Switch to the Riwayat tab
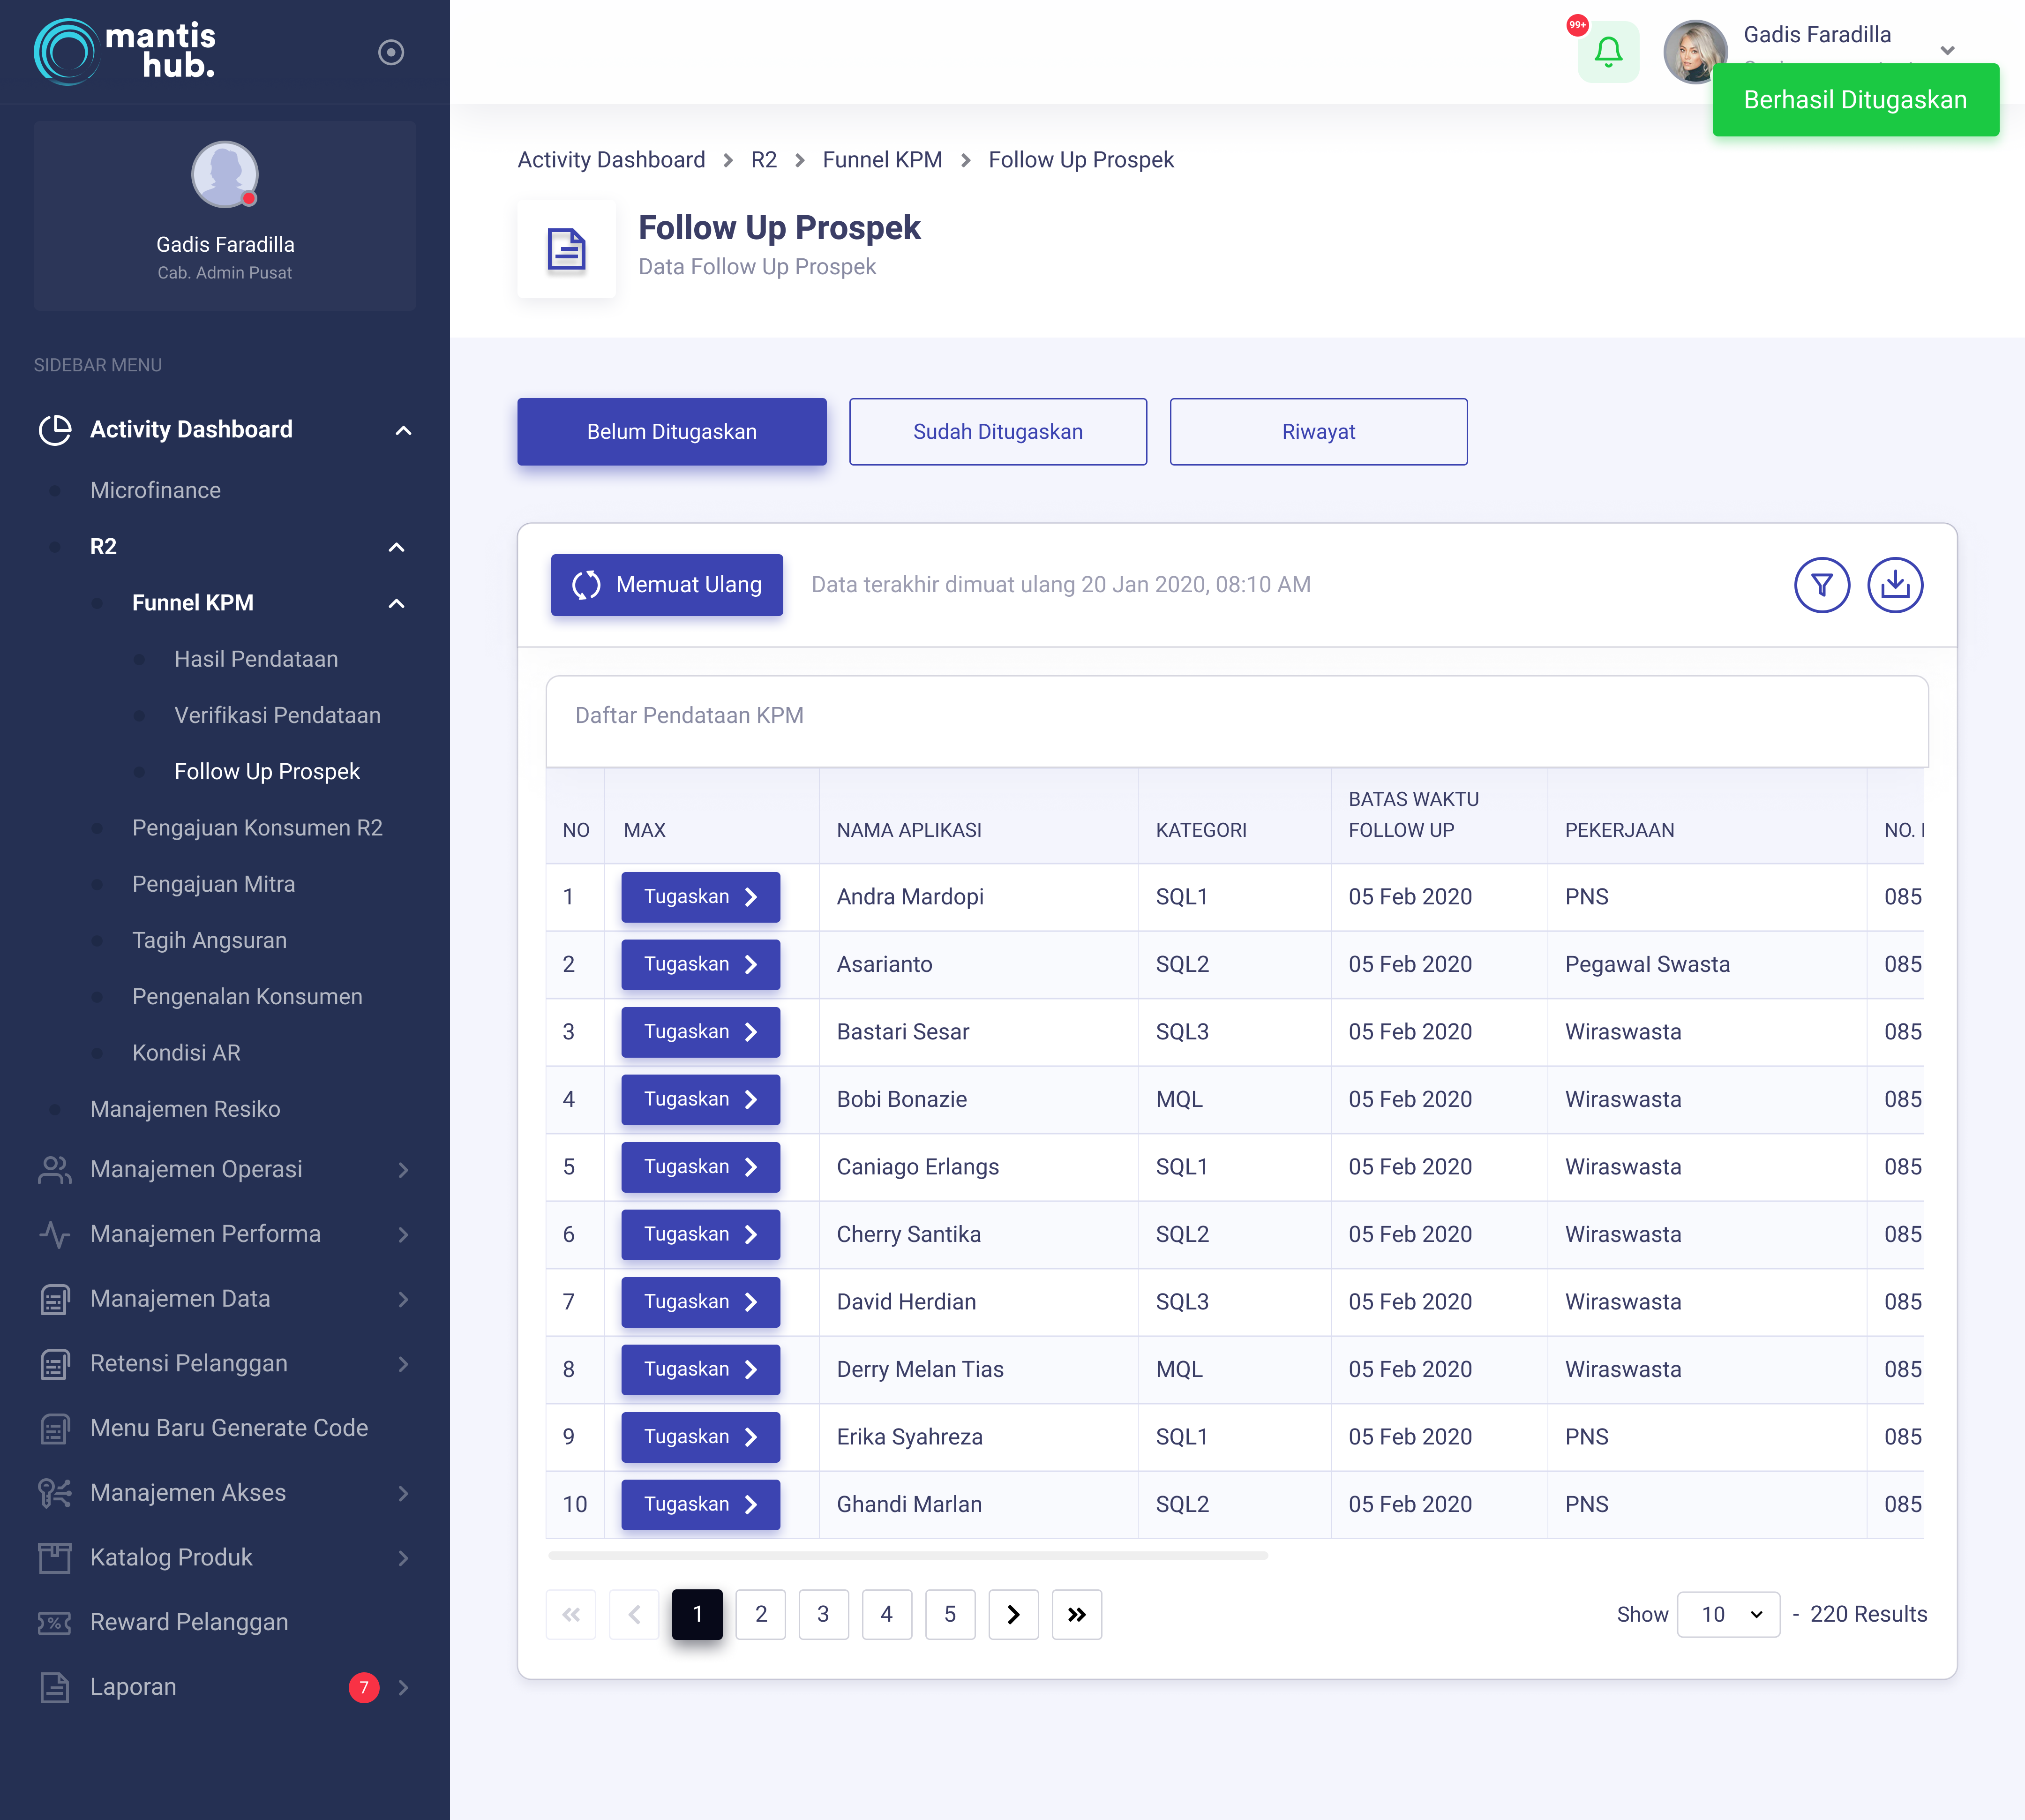Viewport: 2025px width, 1820px height. (1318, 432)
